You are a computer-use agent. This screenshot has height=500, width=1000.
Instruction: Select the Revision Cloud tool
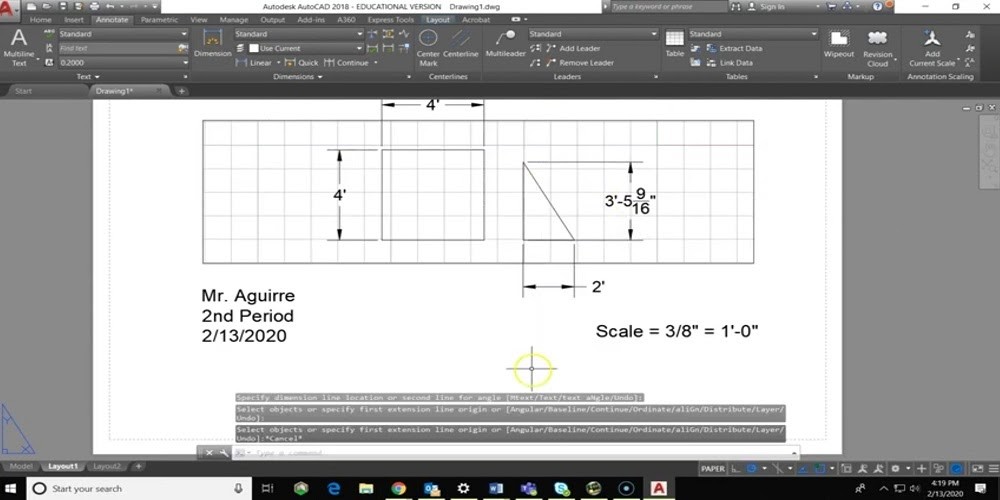(877, 46)
